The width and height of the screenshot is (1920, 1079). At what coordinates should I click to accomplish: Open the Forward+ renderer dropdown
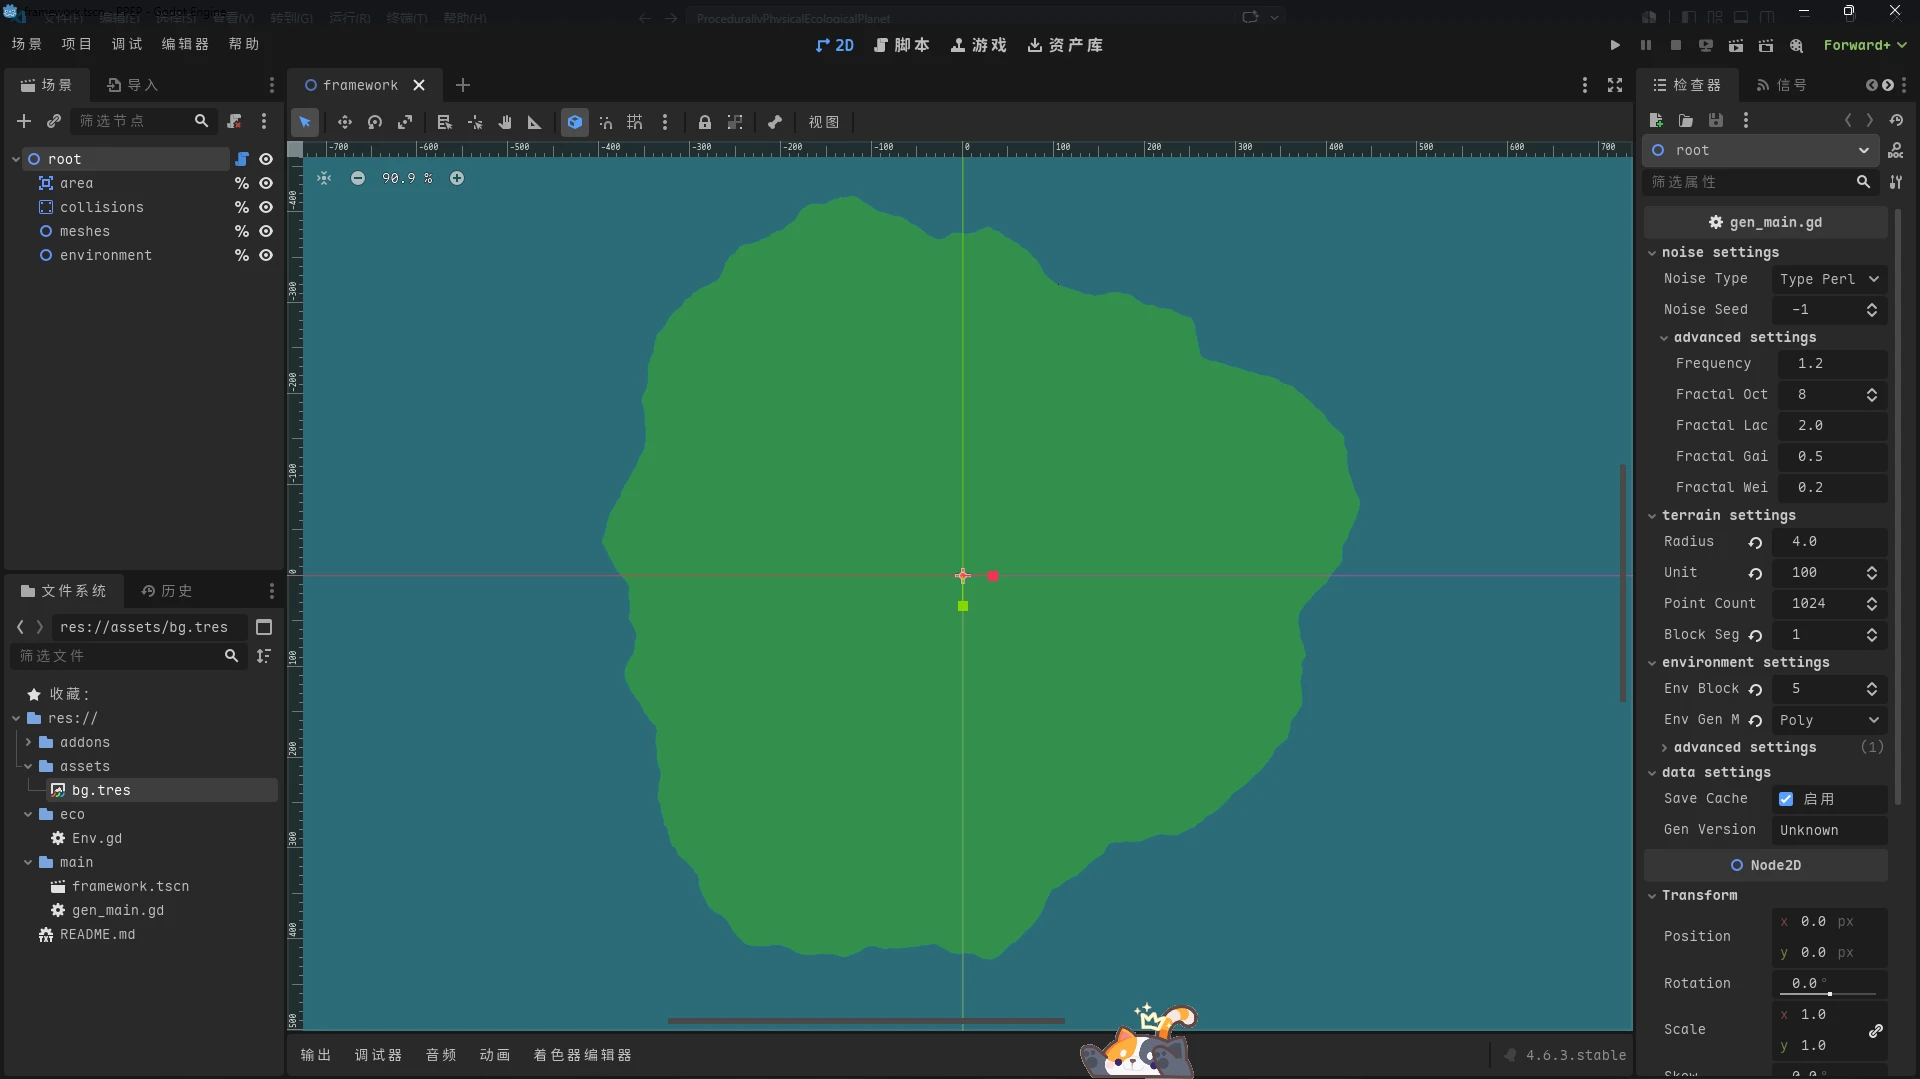click(x=1865, y=45)
